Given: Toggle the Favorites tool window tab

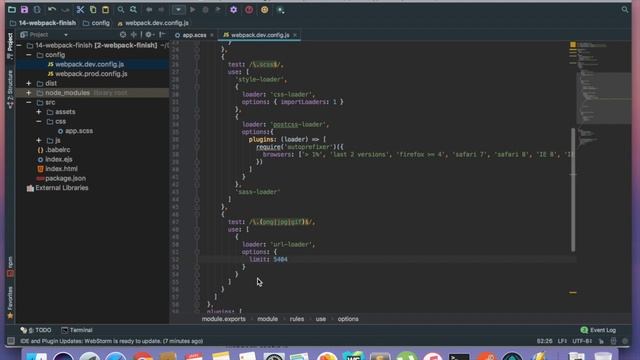Looking at the screenshot, I should click(10, 302).
